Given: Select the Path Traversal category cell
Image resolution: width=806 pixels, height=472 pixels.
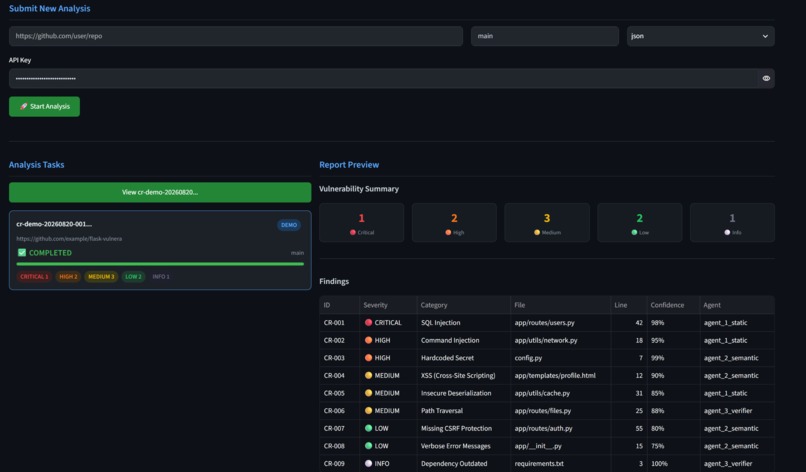Looking at the screenshot, I should pos(463,411).
